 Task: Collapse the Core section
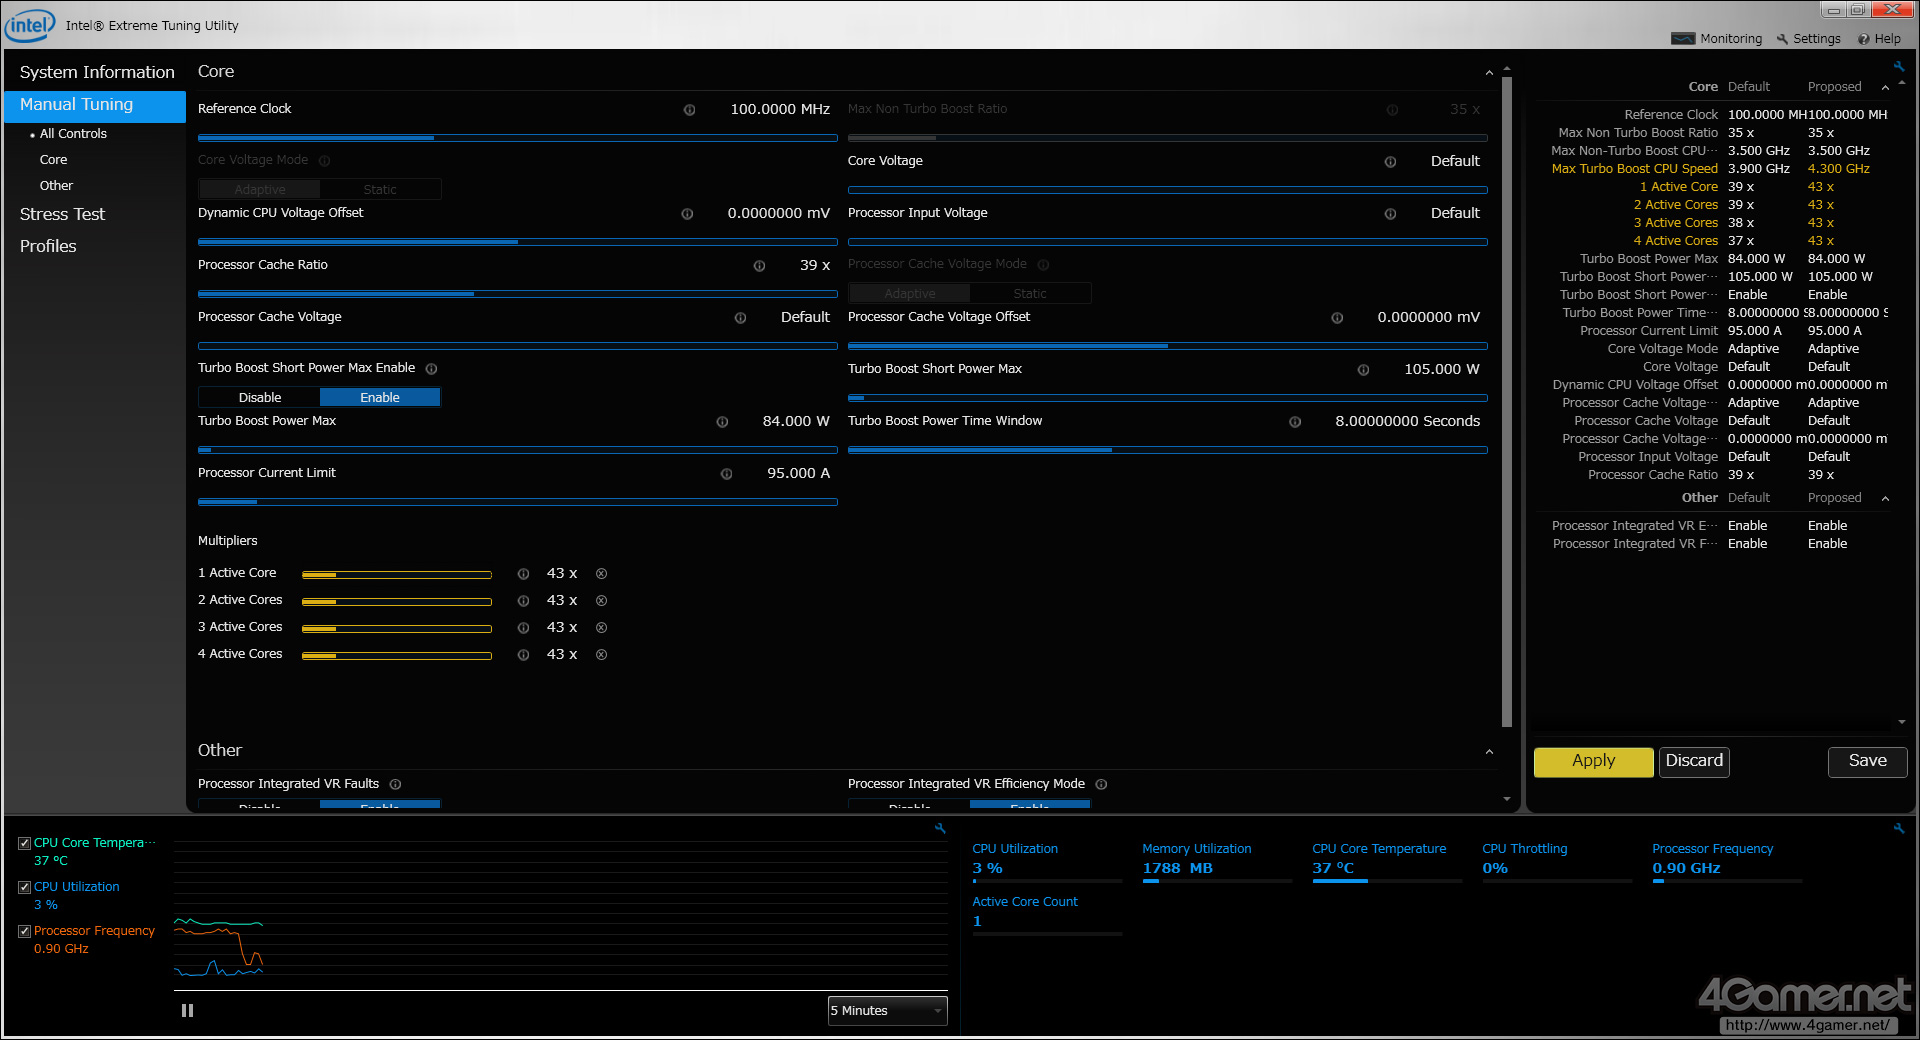1489,73
